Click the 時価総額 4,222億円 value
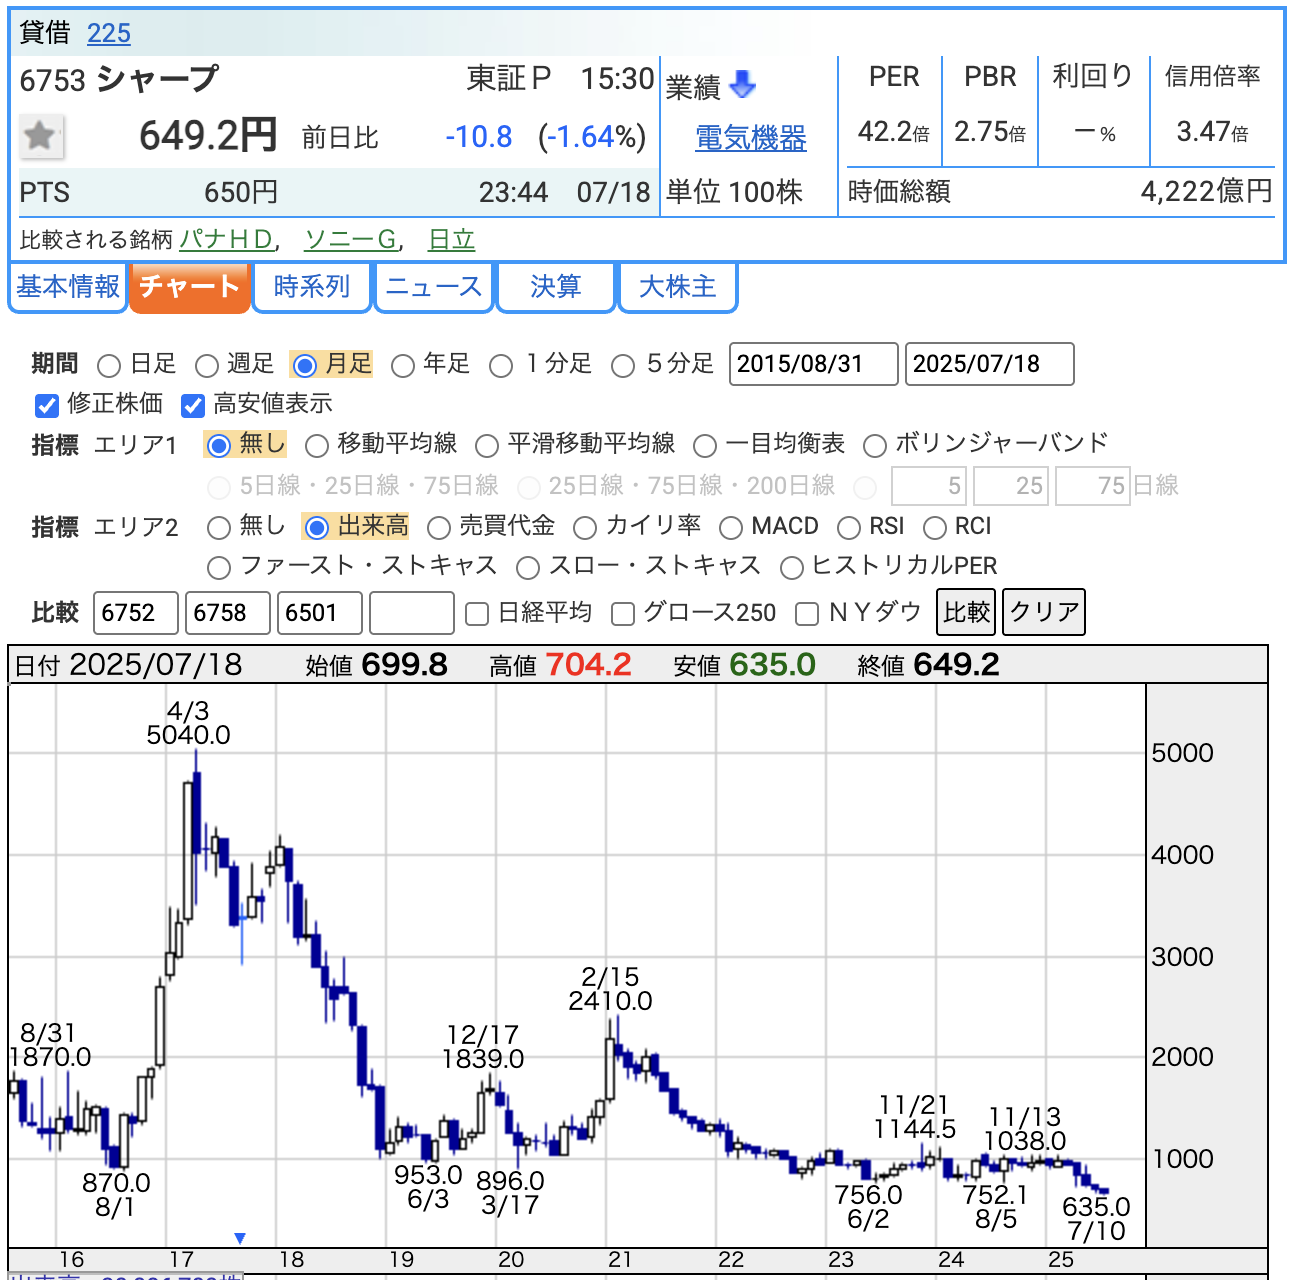1296x1280 pixels. (x=1207, y=192)
